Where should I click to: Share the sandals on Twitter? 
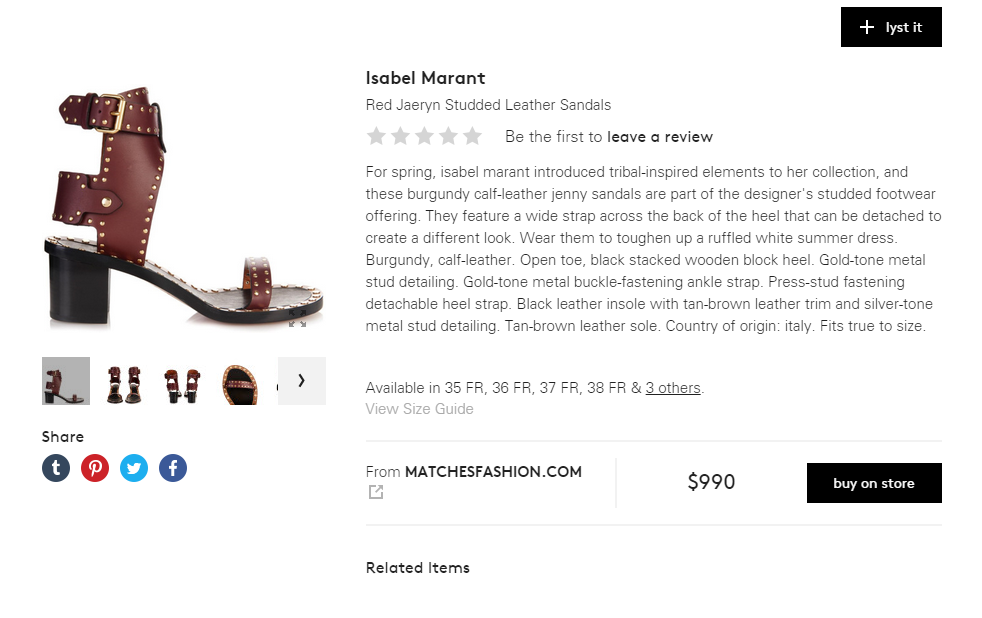click(x=134, y=468)
